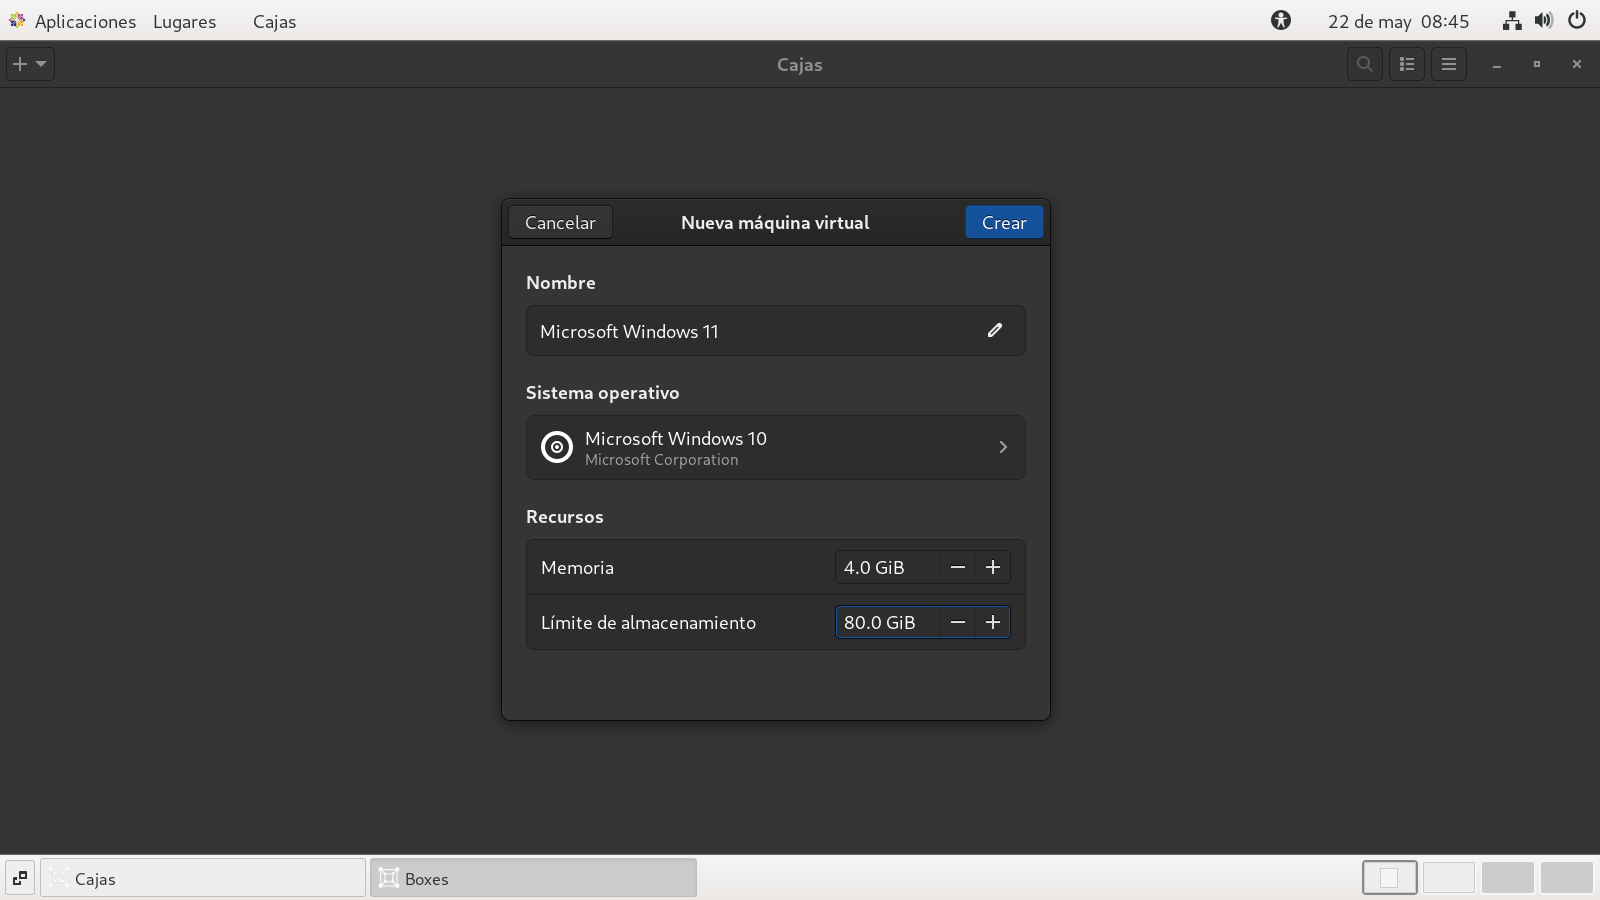Click the search icon in Cajas header
This screenshot has width=1600, height=900.
tap(1364, 64)
